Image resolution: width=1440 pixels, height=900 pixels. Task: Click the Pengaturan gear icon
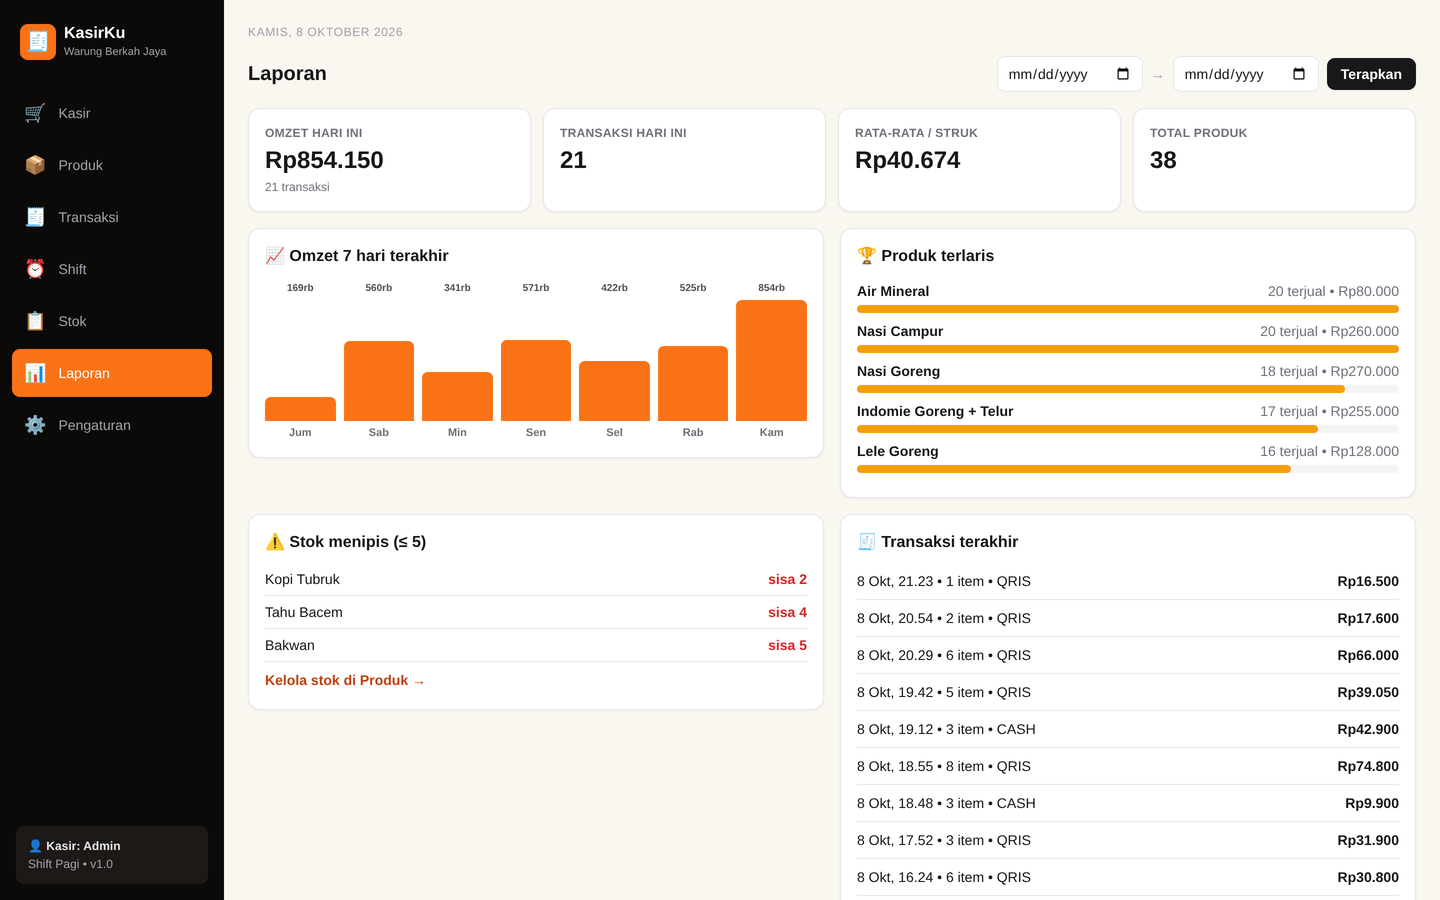(35, 425)
